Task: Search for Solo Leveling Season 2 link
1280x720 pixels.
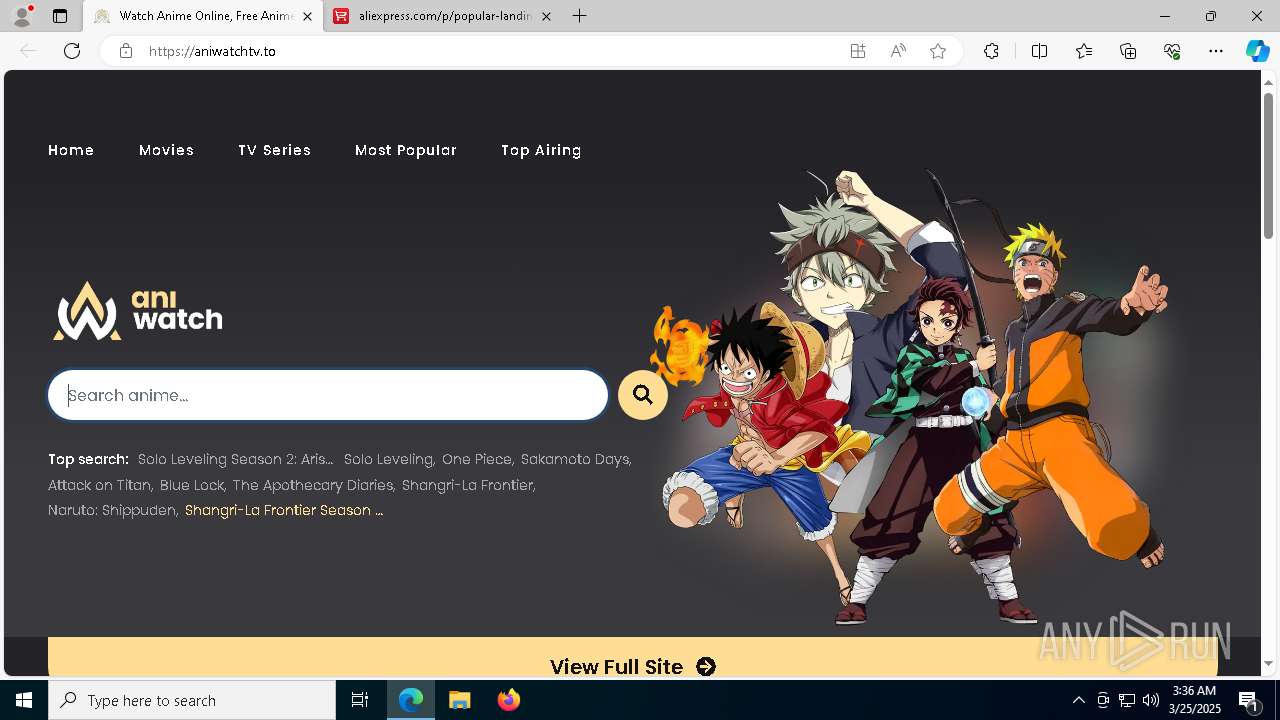Action: pyautogui.click(x=235, y=459)
